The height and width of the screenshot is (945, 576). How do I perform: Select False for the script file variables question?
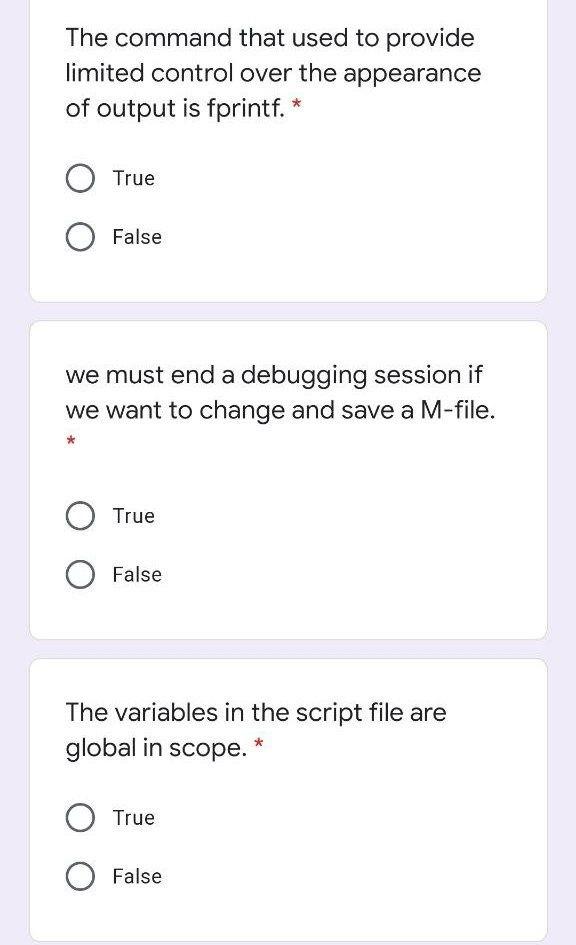click(81, 876)
